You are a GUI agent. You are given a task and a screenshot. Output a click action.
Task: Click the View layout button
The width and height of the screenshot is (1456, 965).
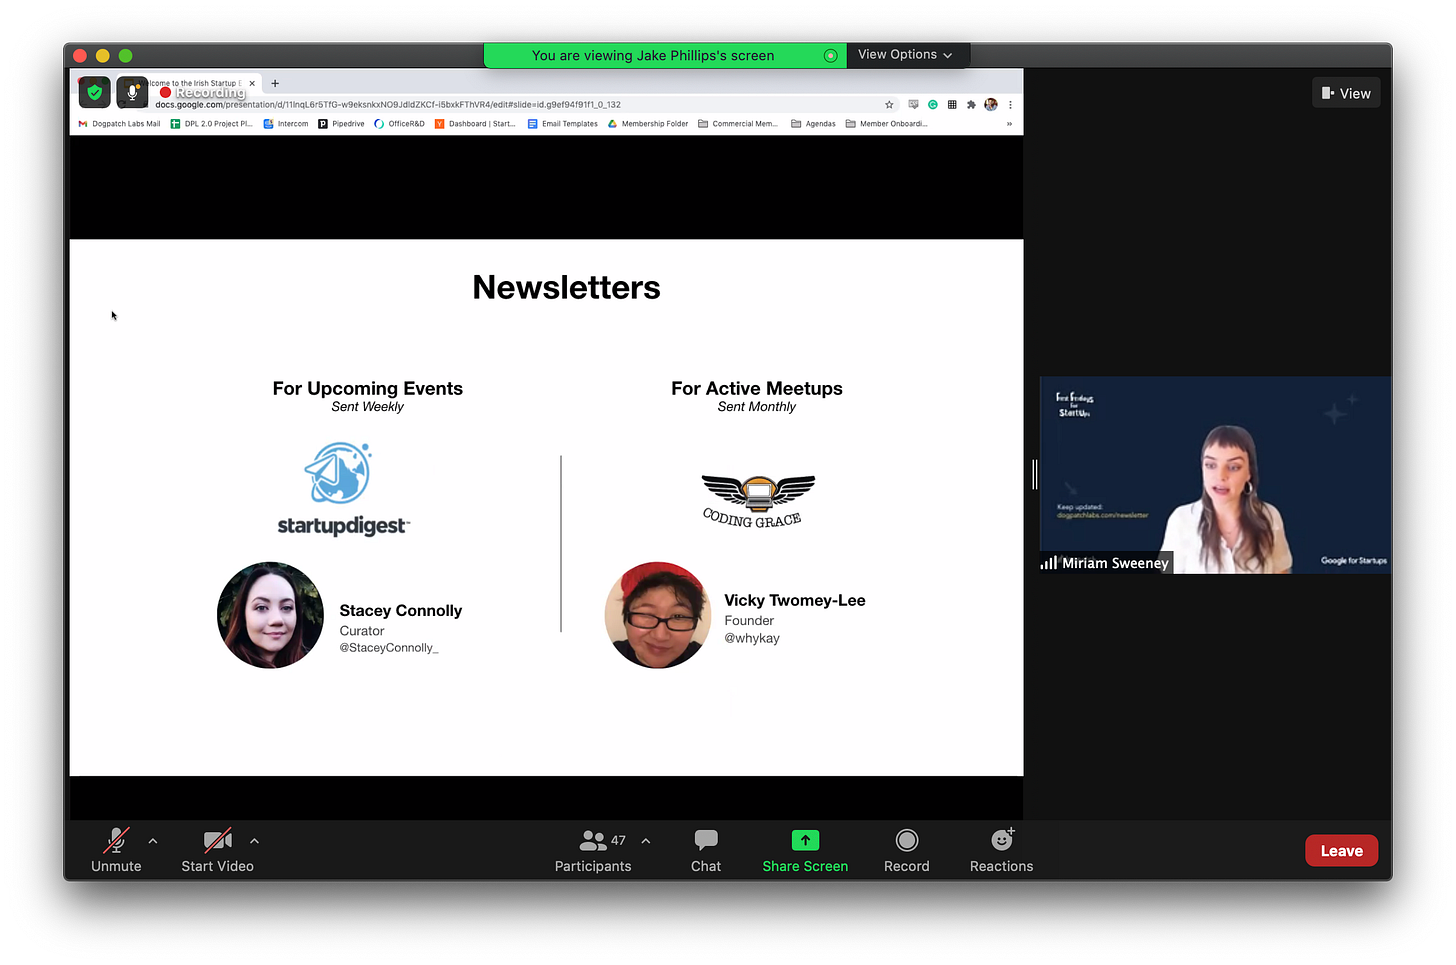1346,93
